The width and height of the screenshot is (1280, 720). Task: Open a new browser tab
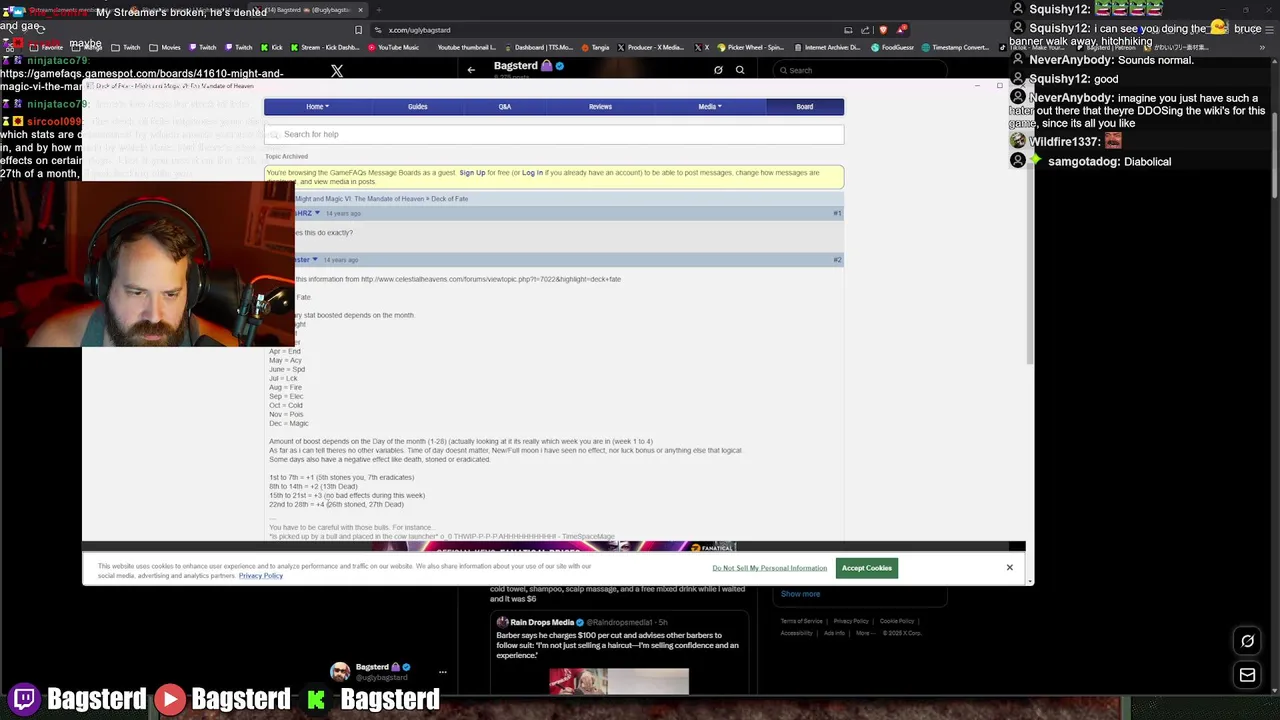(379, 10)
